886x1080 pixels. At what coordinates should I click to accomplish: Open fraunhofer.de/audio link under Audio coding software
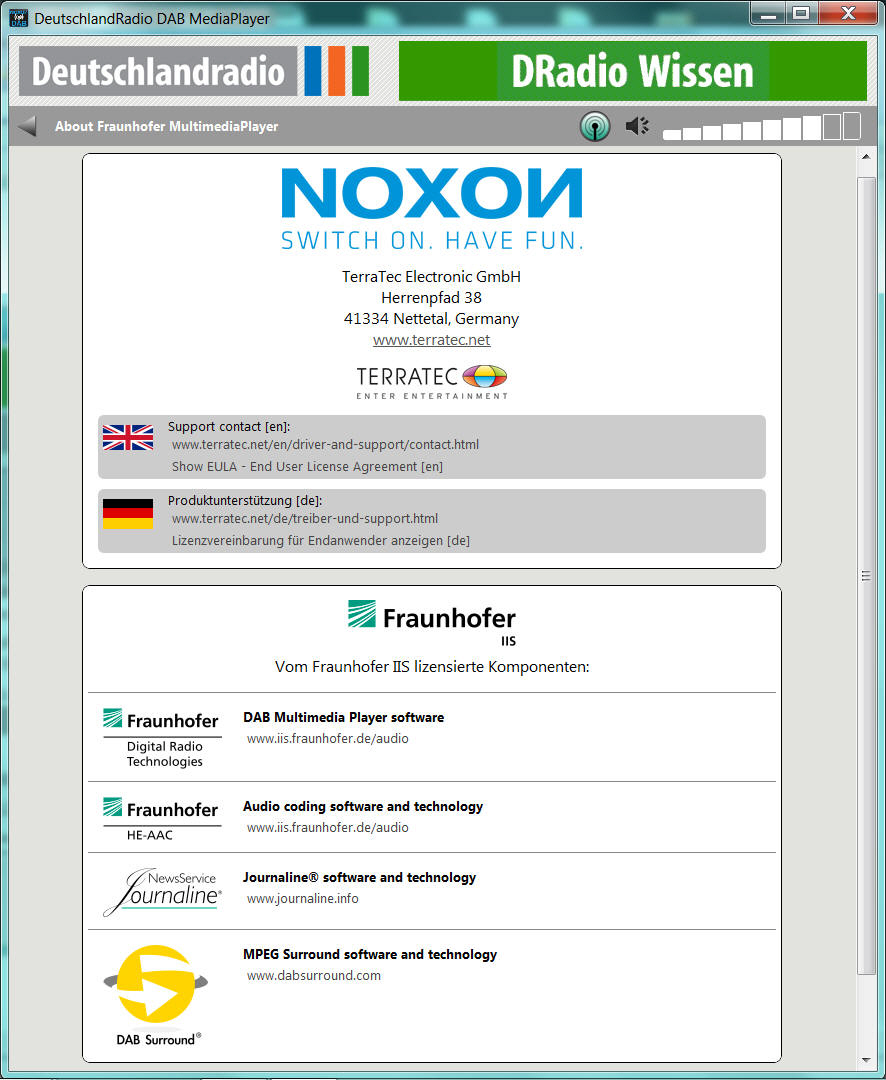click(327, 827)
